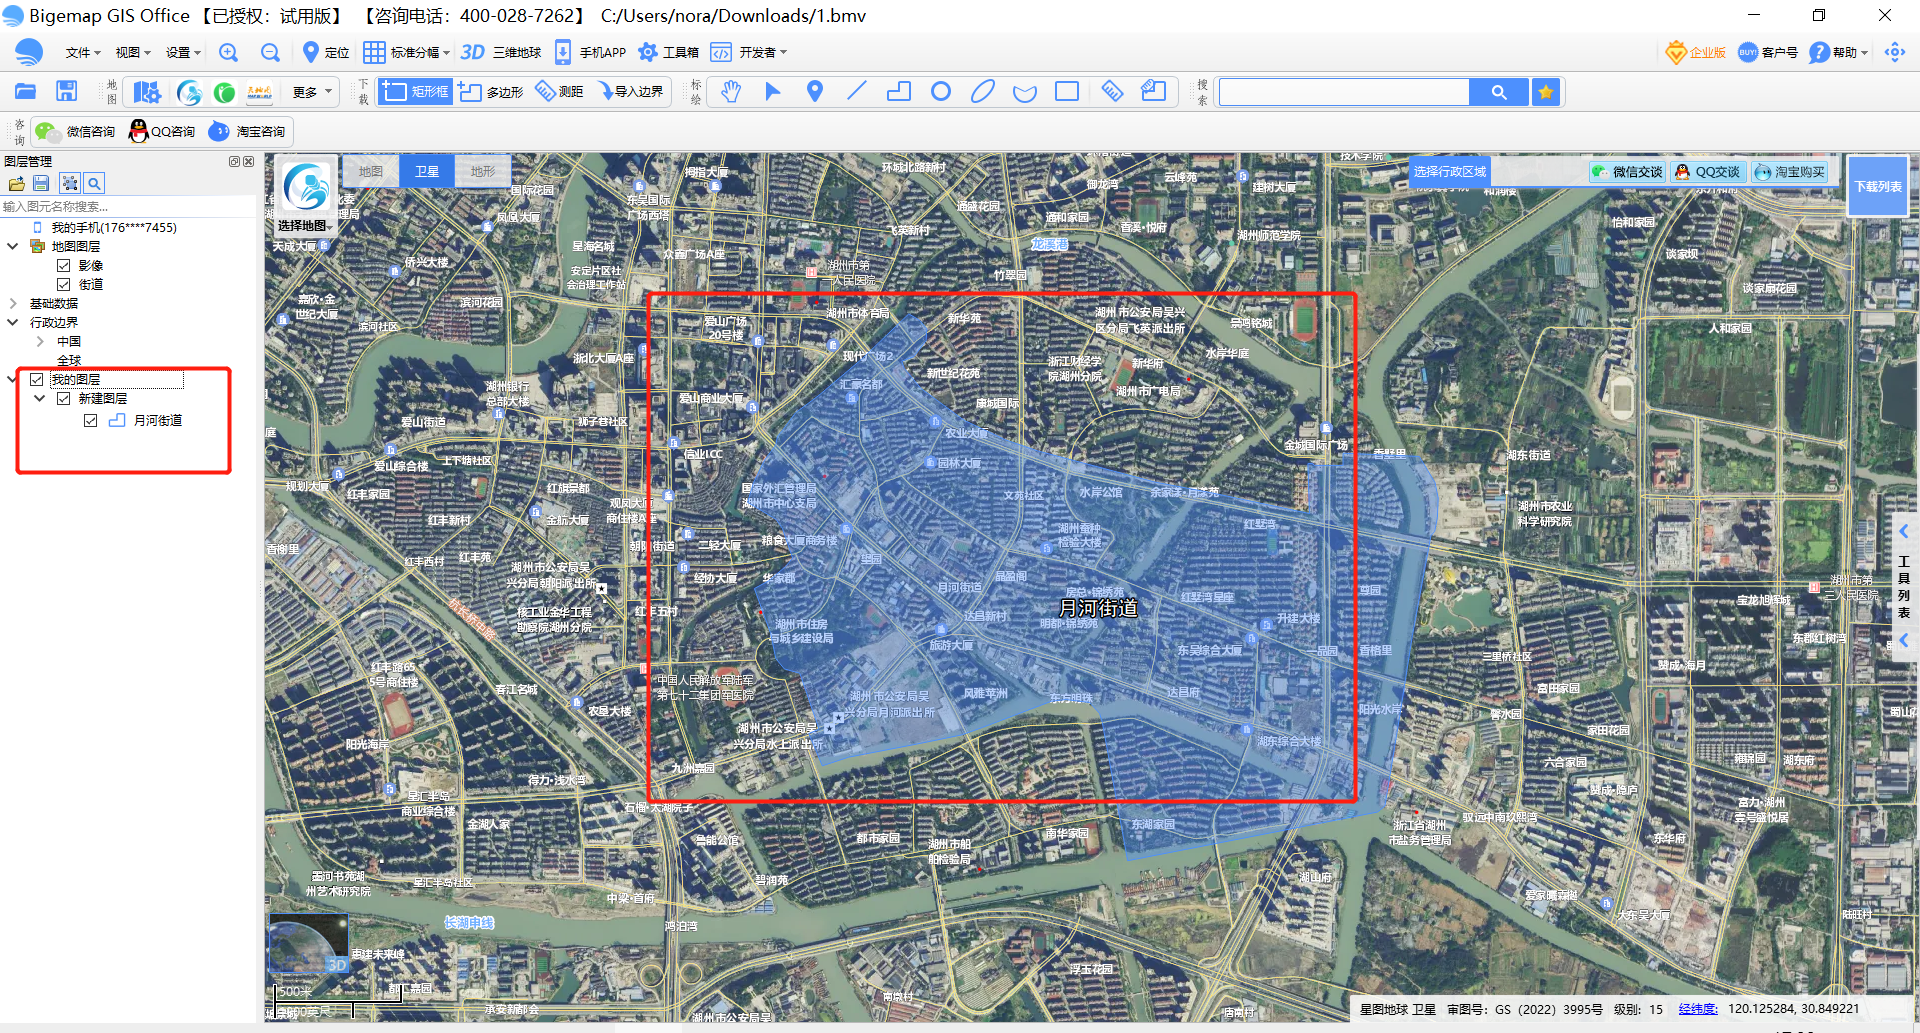
Task: Click the zoom in magnifier icon
Action: click(229, 53)
